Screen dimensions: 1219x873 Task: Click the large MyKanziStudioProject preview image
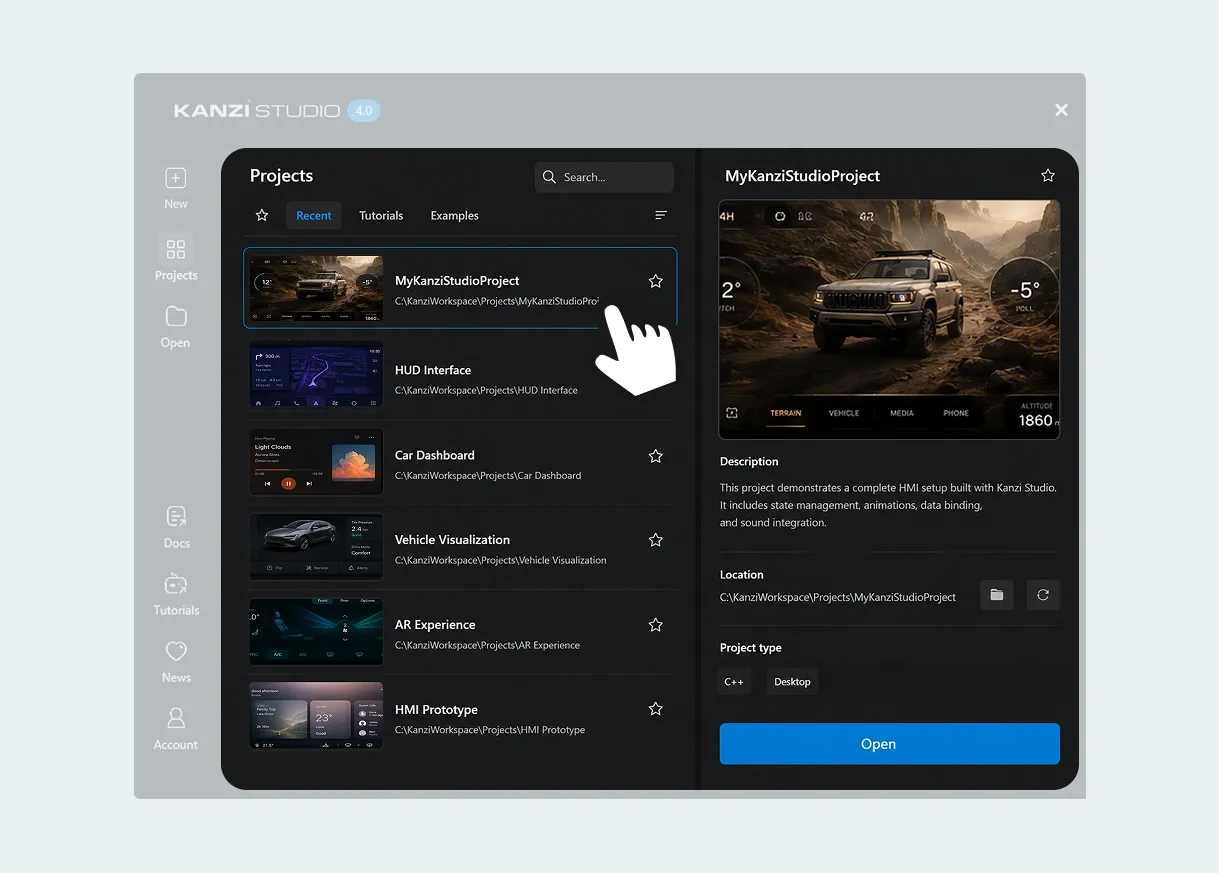[889, 319]
